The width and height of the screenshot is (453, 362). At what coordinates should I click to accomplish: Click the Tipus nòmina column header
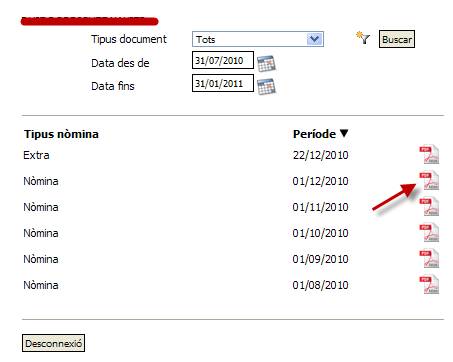[61, 134]
